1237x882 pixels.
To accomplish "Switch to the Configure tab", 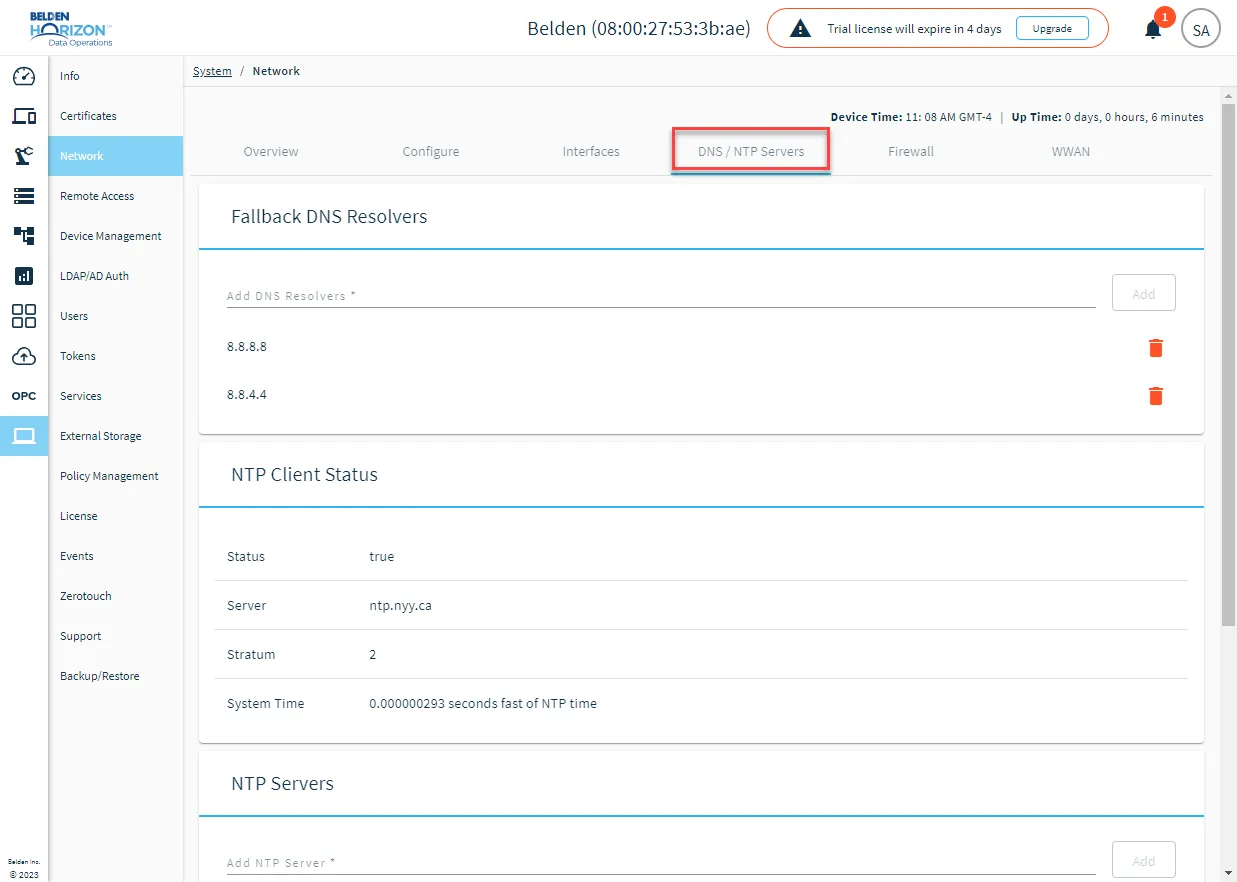I will tap(431, 152).
